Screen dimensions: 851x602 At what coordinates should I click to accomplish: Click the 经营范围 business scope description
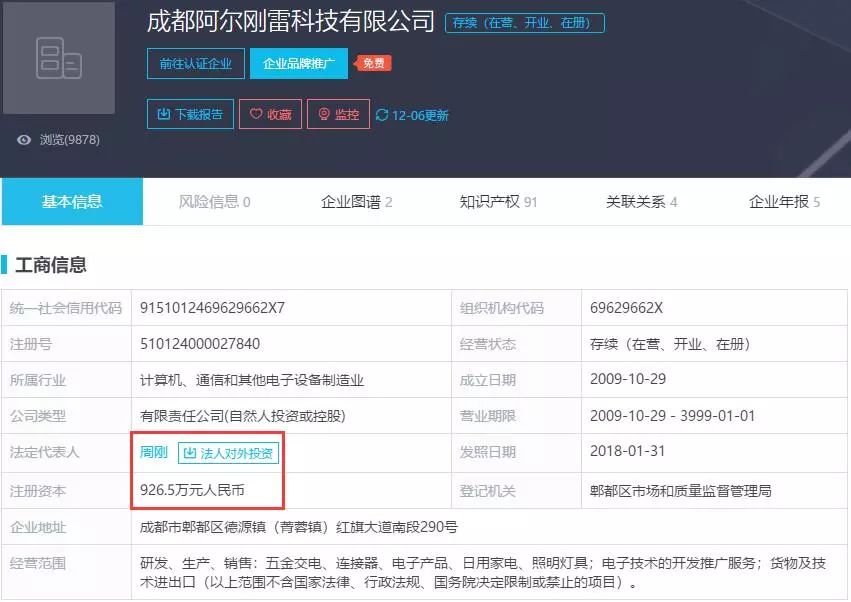(x=483, y=572)
